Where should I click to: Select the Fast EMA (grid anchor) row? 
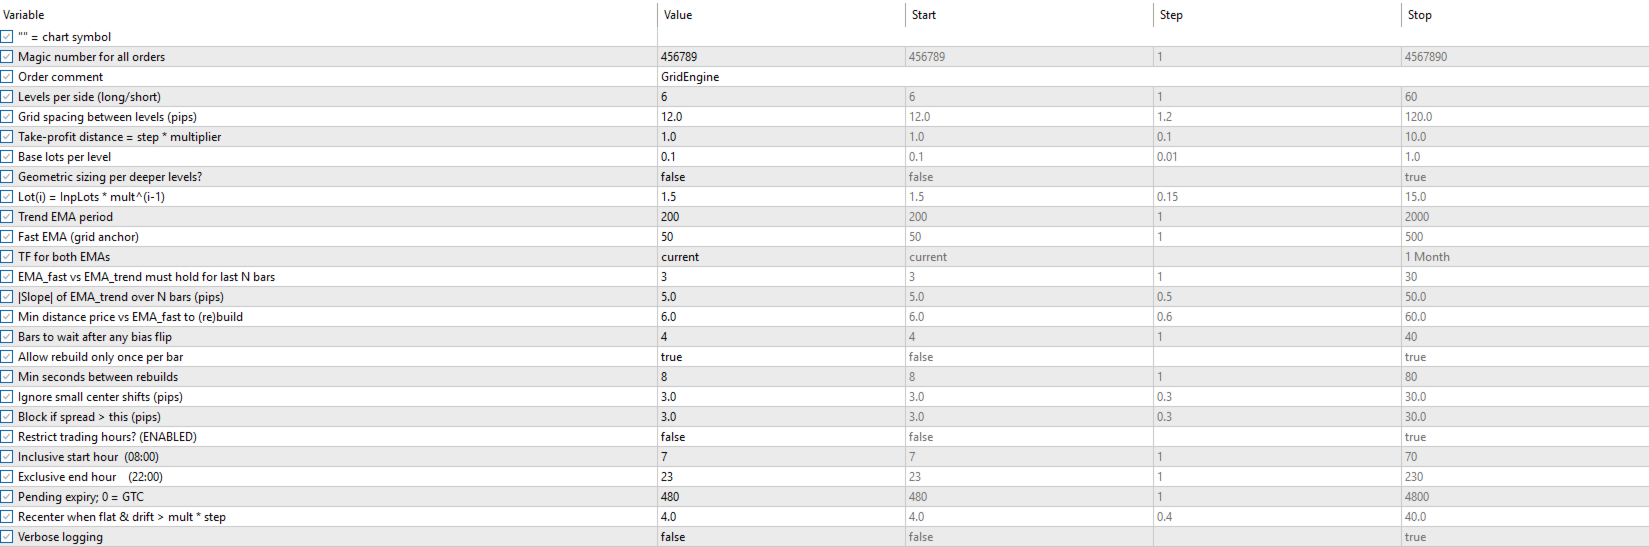click(x=824, y=237)
